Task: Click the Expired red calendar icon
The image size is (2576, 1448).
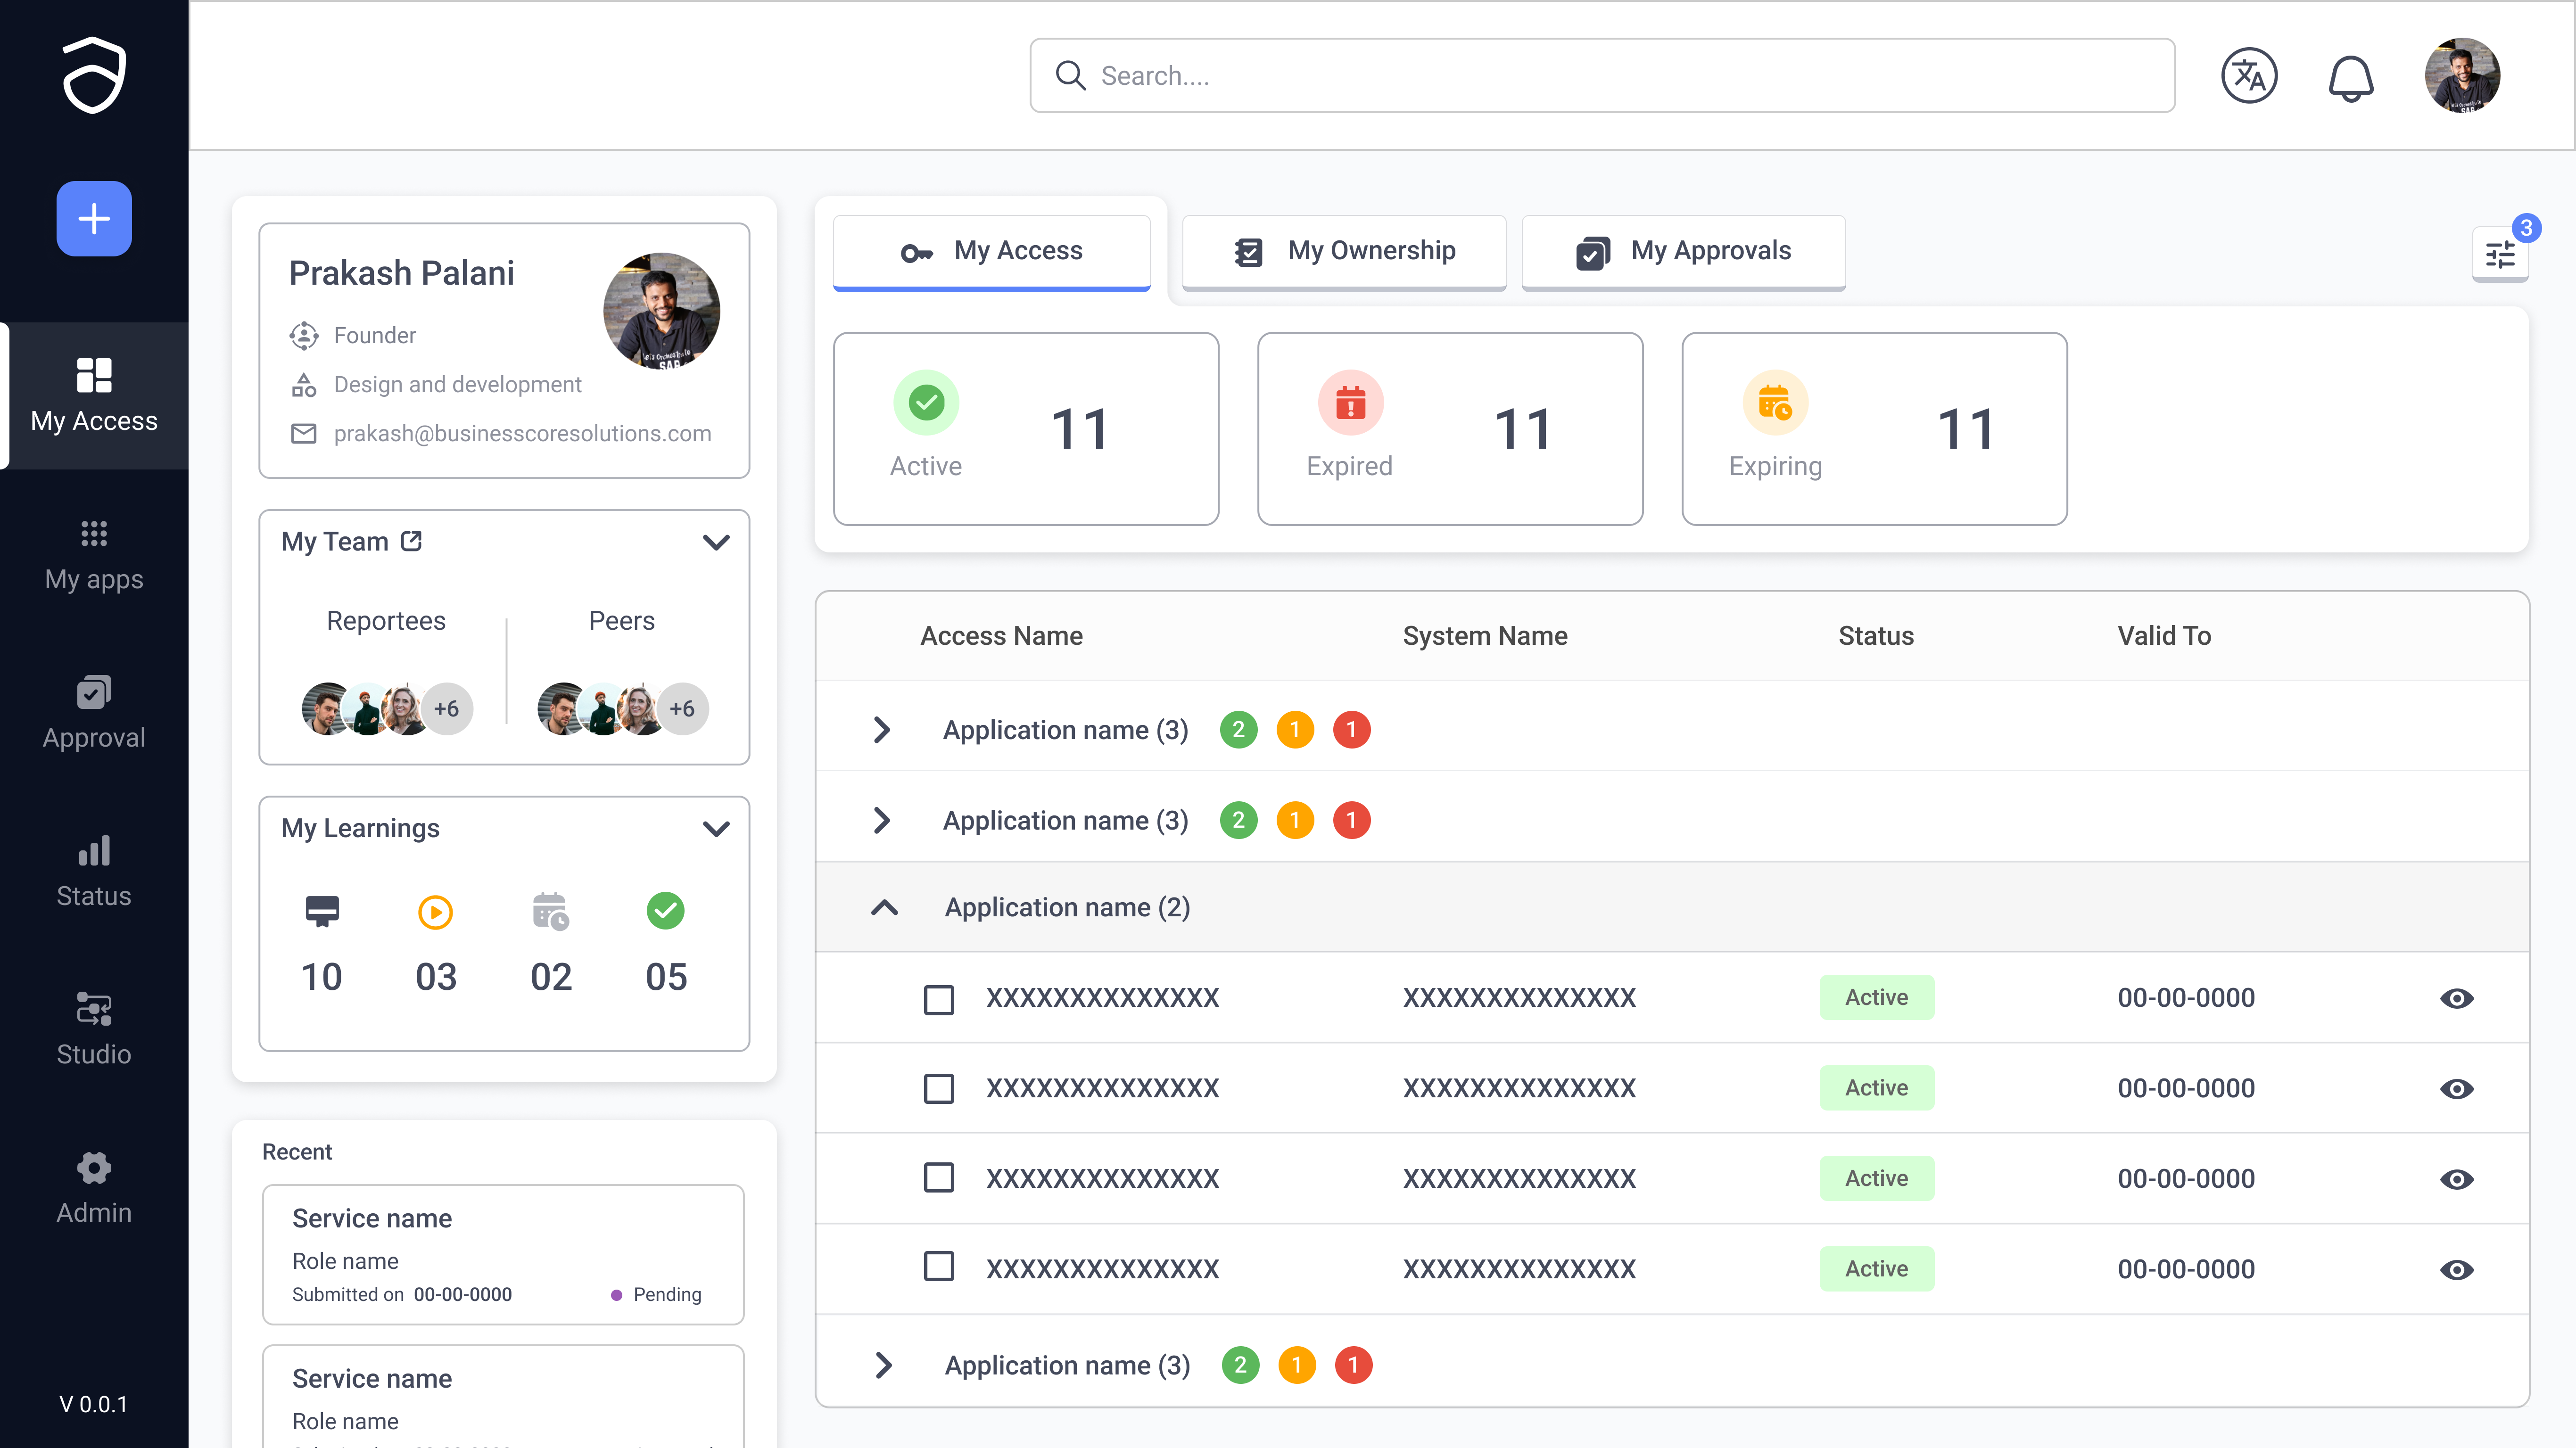Action: [1350, 402]
